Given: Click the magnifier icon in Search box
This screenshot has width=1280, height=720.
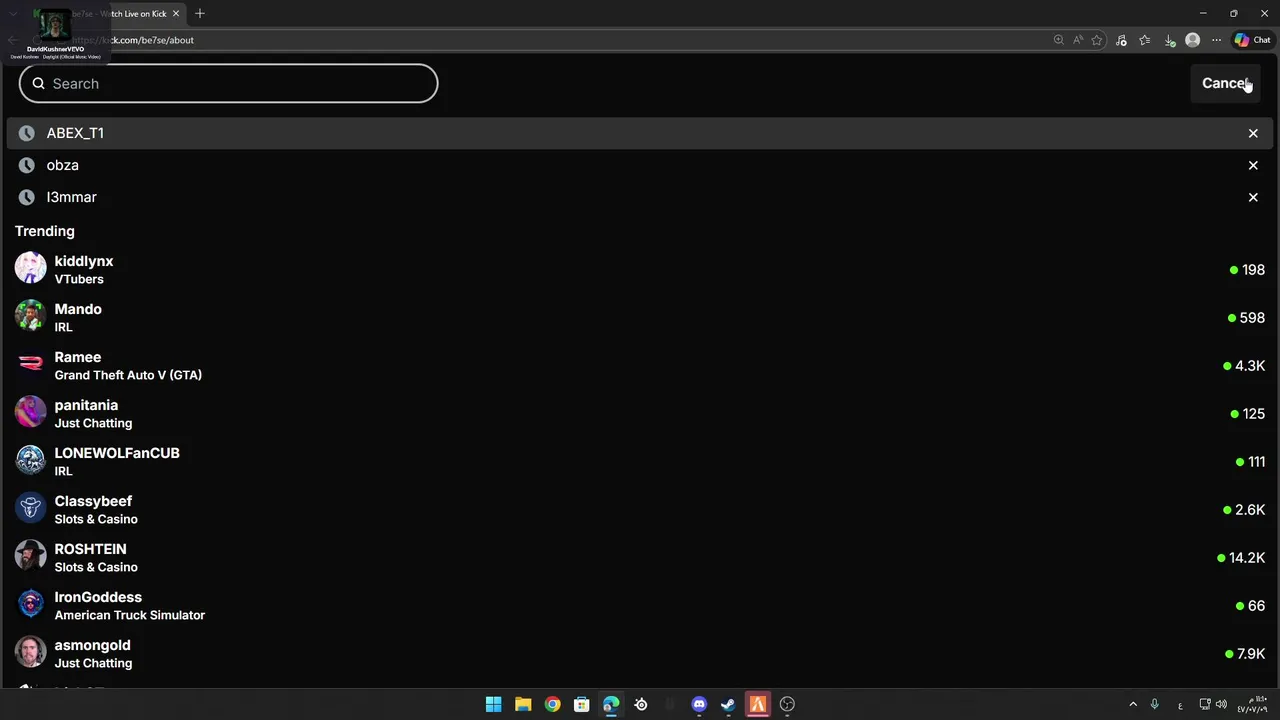Looking at the screenshot, I should [x=38, y=83].
